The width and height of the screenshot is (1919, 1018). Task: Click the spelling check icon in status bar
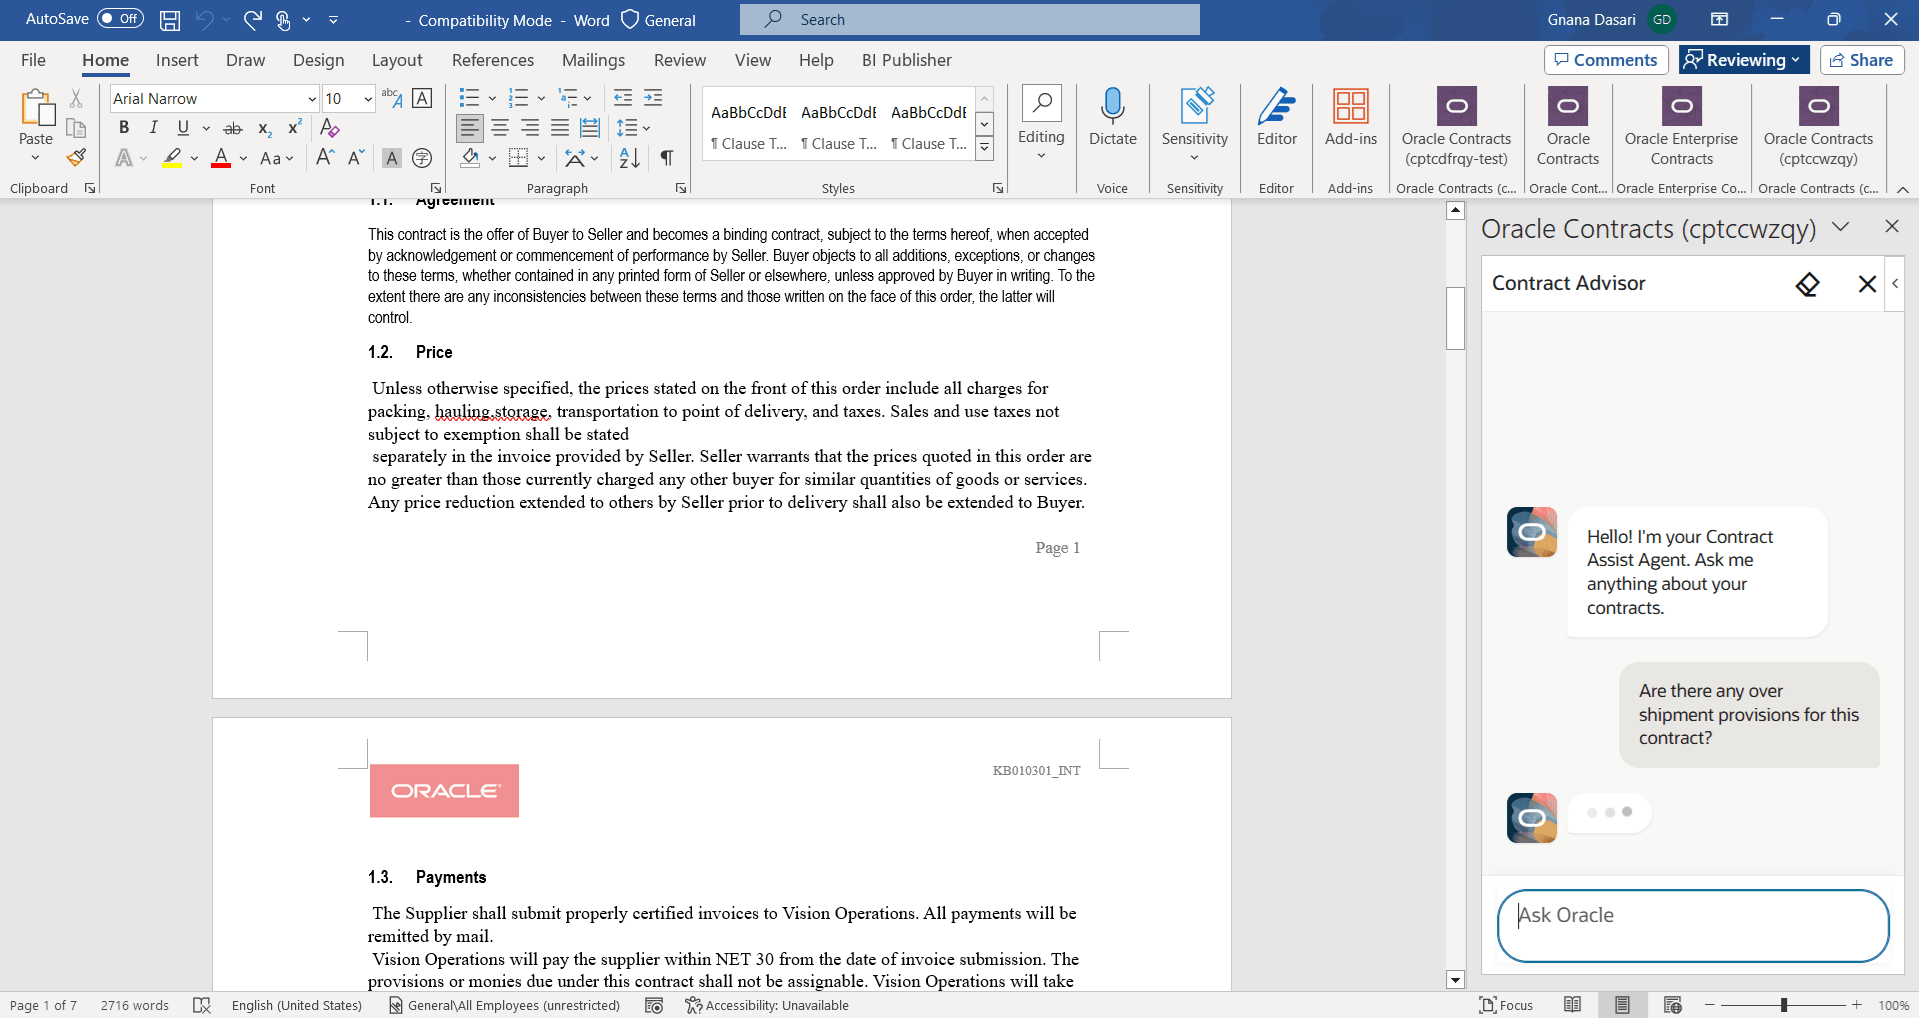click(202, 1005)
